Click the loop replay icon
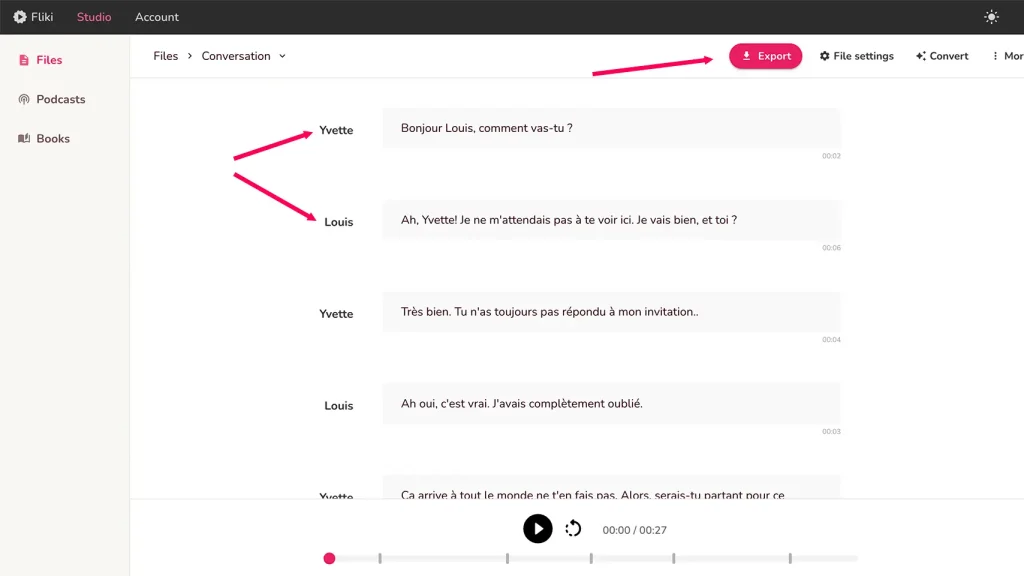The width and height of the screenshot is (1024, 576). pos(573,529)
